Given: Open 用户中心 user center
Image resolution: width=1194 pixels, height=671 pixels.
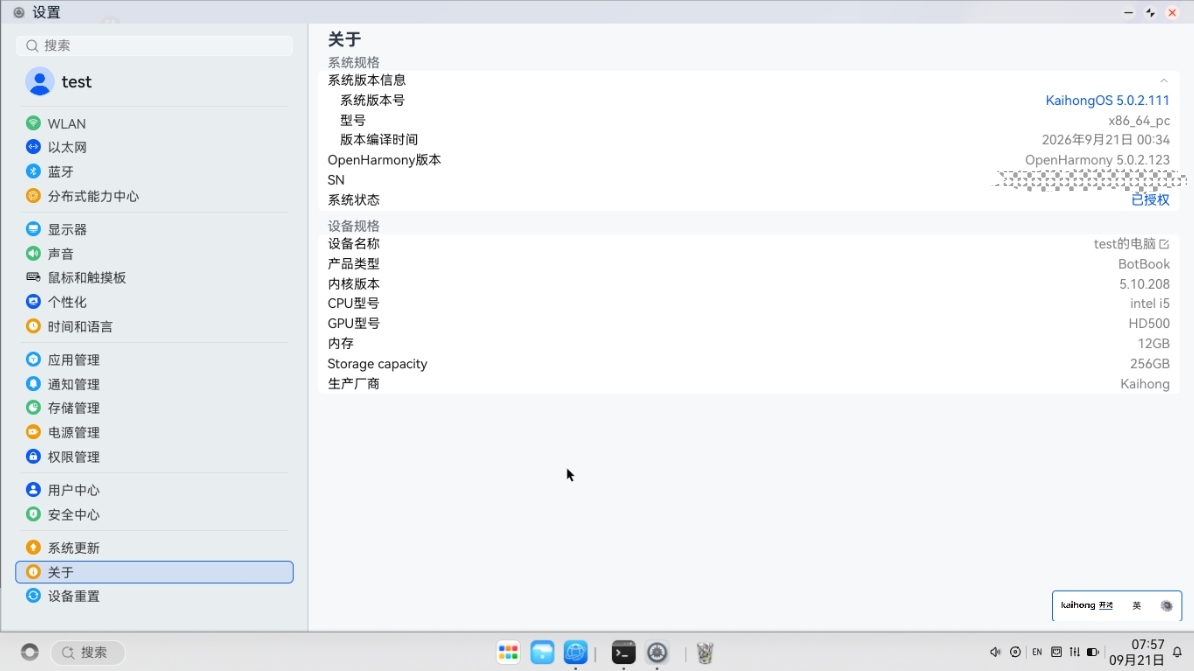Looking at the screenshot, I should click(x=154, y=490).
